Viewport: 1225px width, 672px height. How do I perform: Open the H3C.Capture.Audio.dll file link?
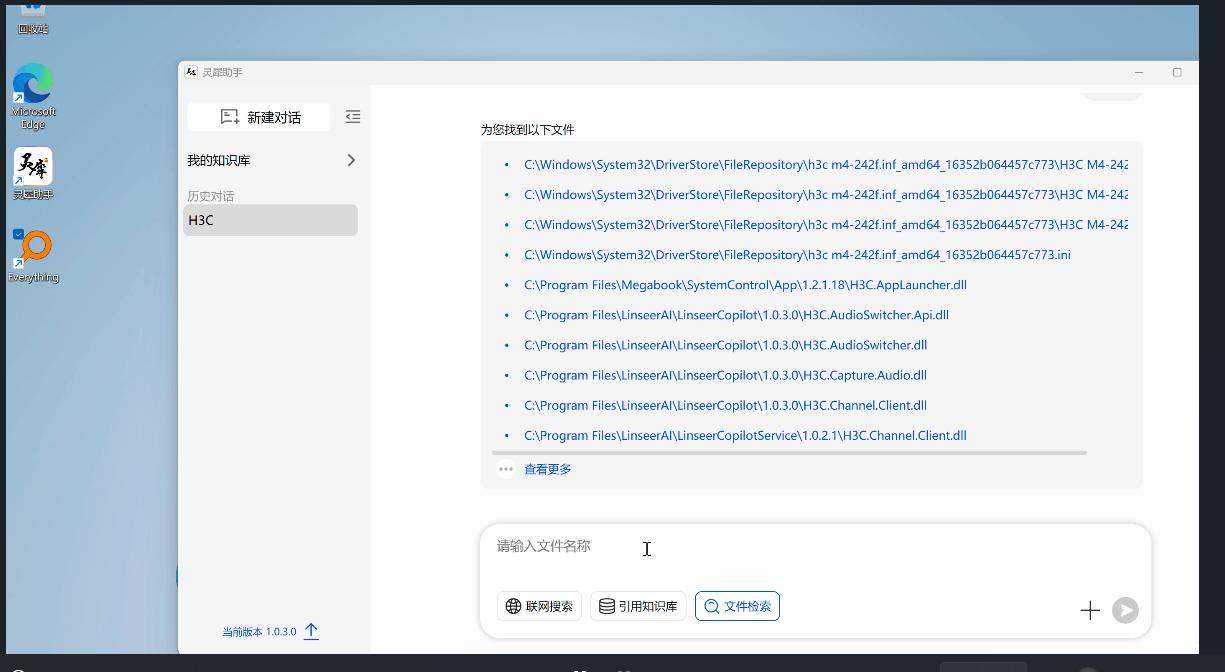click(726, 375)
